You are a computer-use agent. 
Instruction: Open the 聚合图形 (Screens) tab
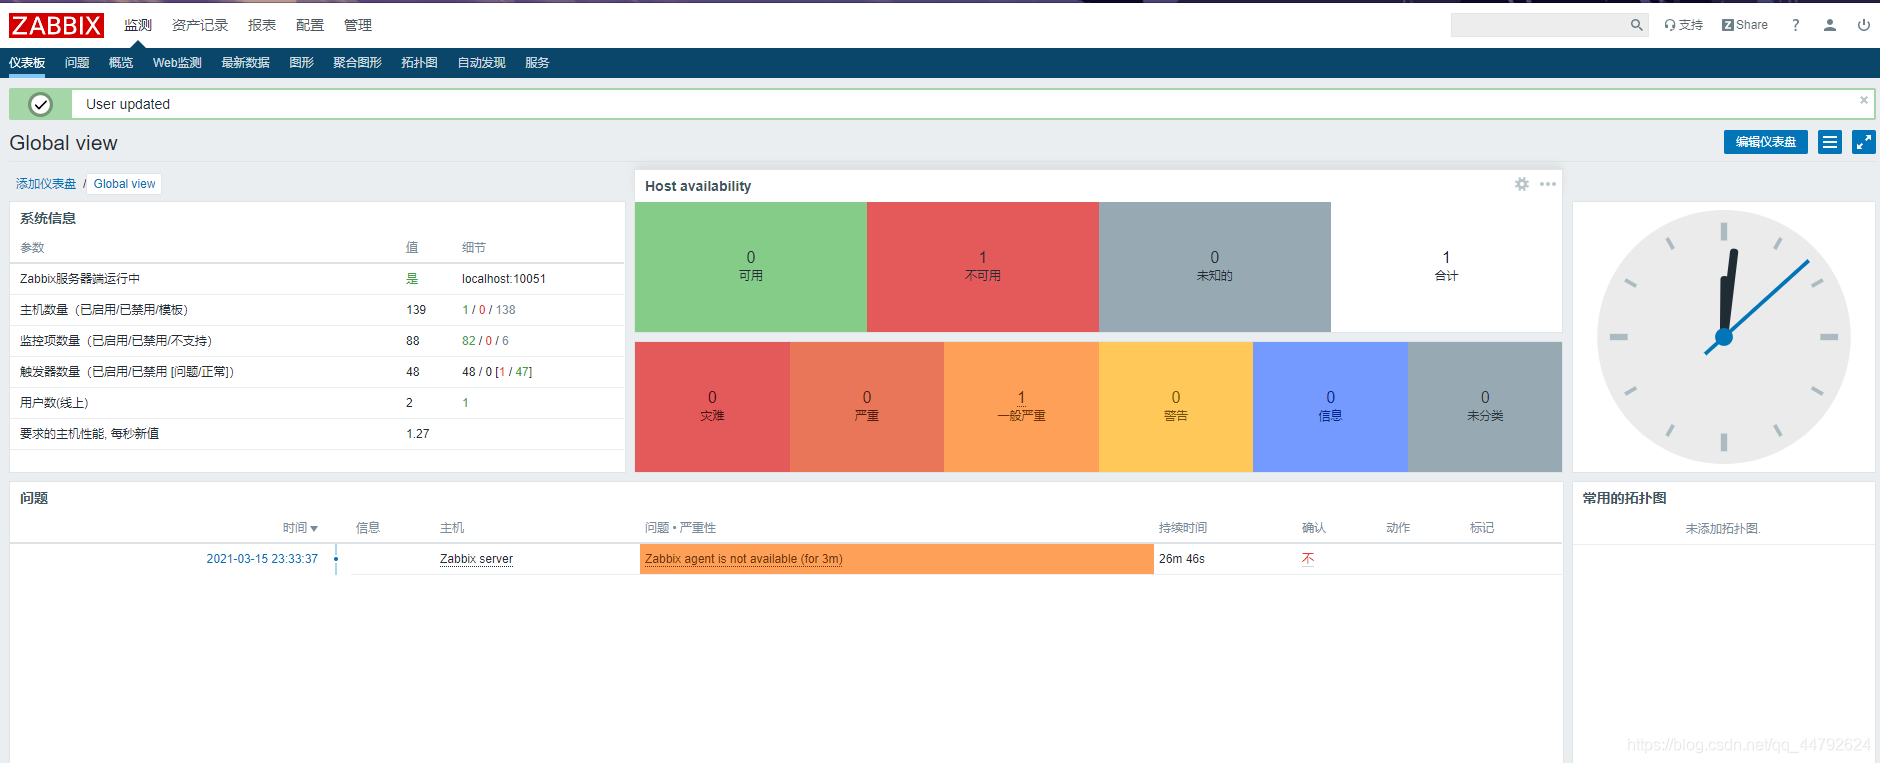coord(357,62)
